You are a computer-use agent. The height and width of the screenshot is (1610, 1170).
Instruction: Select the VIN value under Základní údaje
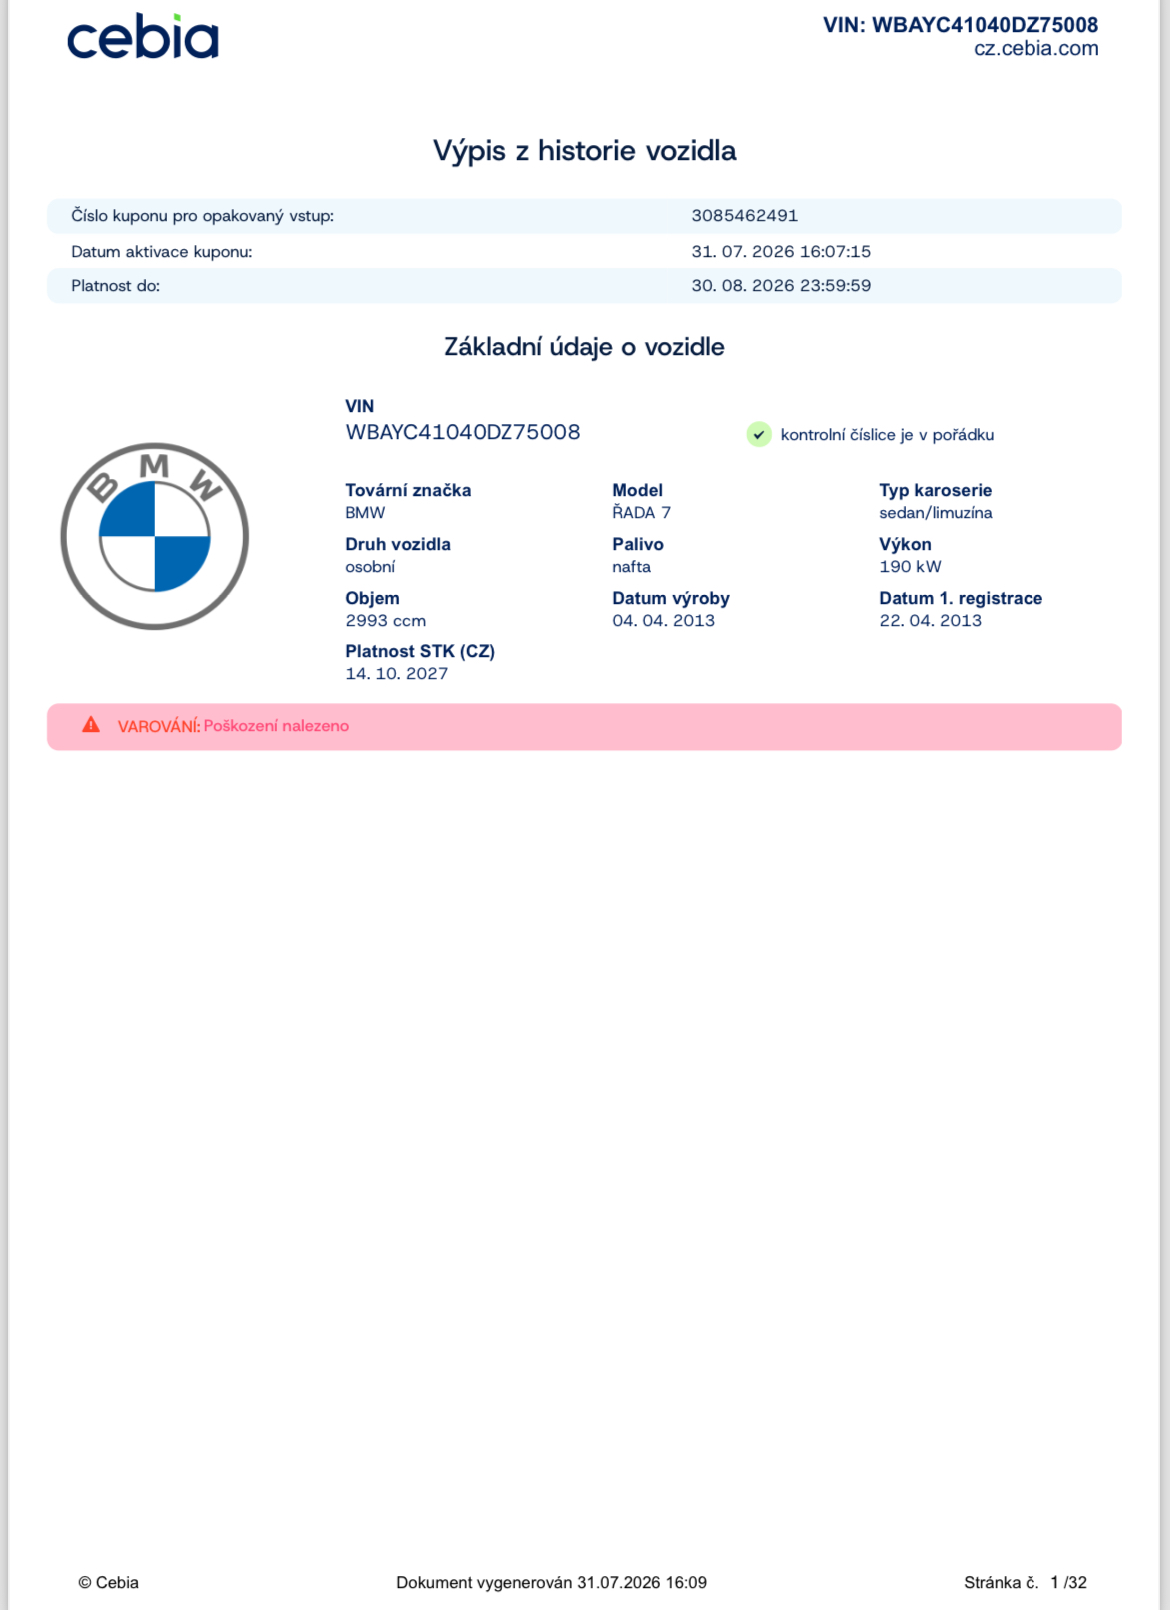(463, 432)
